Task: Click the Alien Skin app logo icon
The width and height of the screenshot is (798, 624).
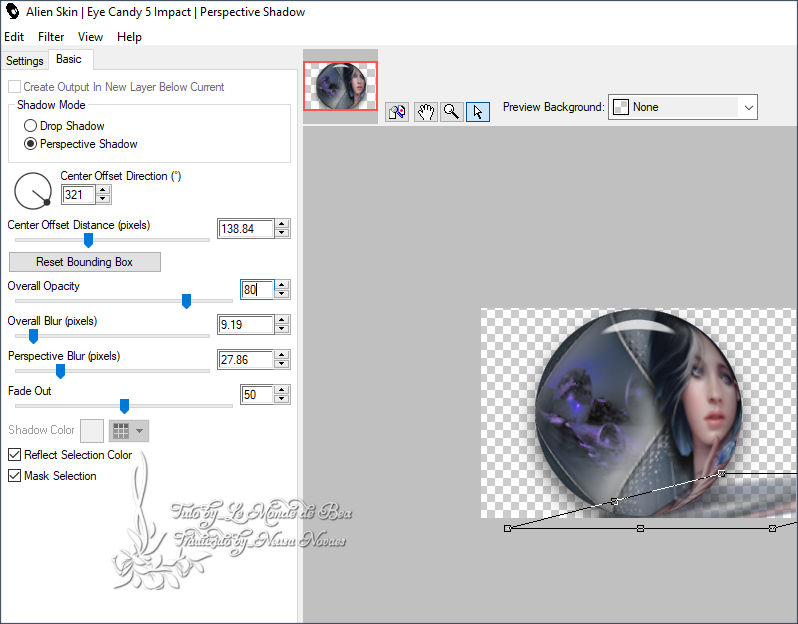Action: coord(12,11)
